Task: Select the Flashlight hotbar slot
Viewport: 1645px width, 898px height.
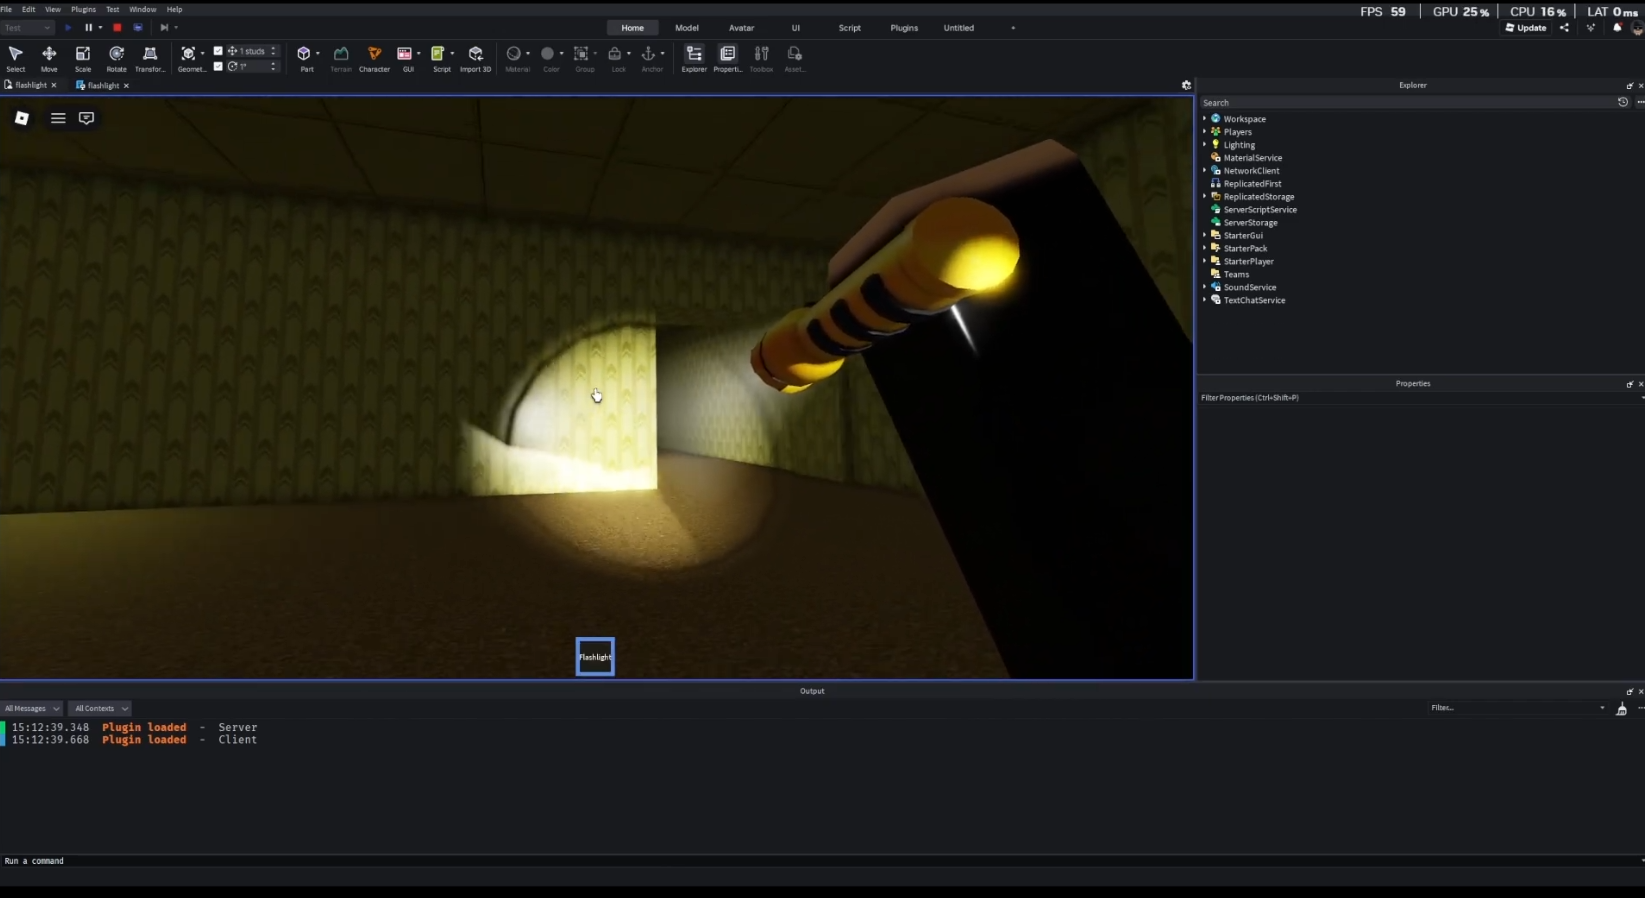Action: pyautogui.click(x=595, y=657)
